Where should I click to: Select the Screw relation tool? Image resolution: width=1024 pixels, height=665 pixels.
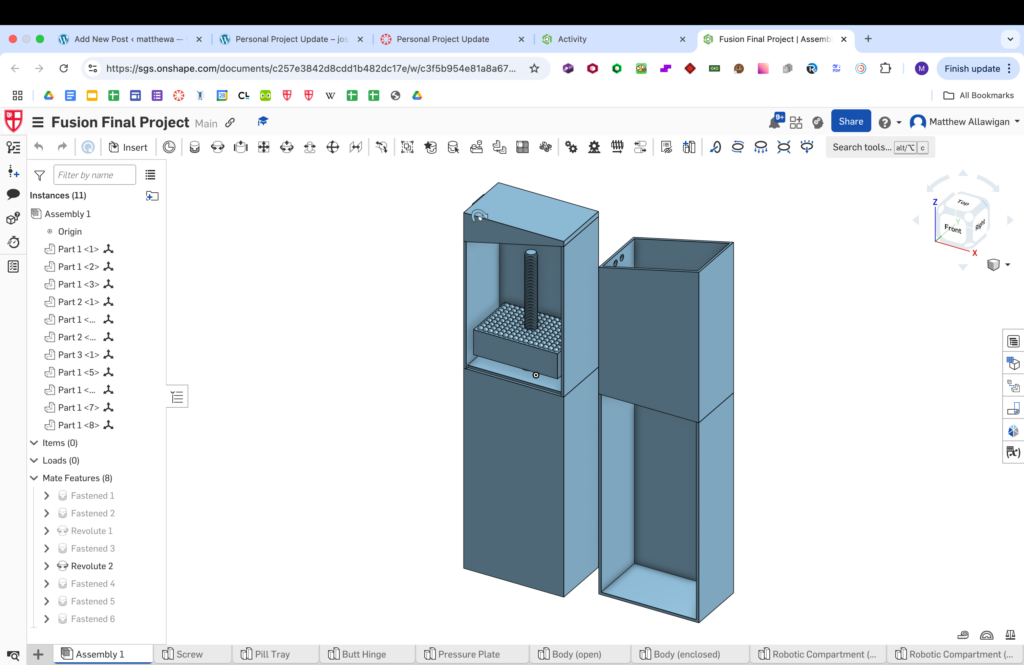[x=617, y=147]
